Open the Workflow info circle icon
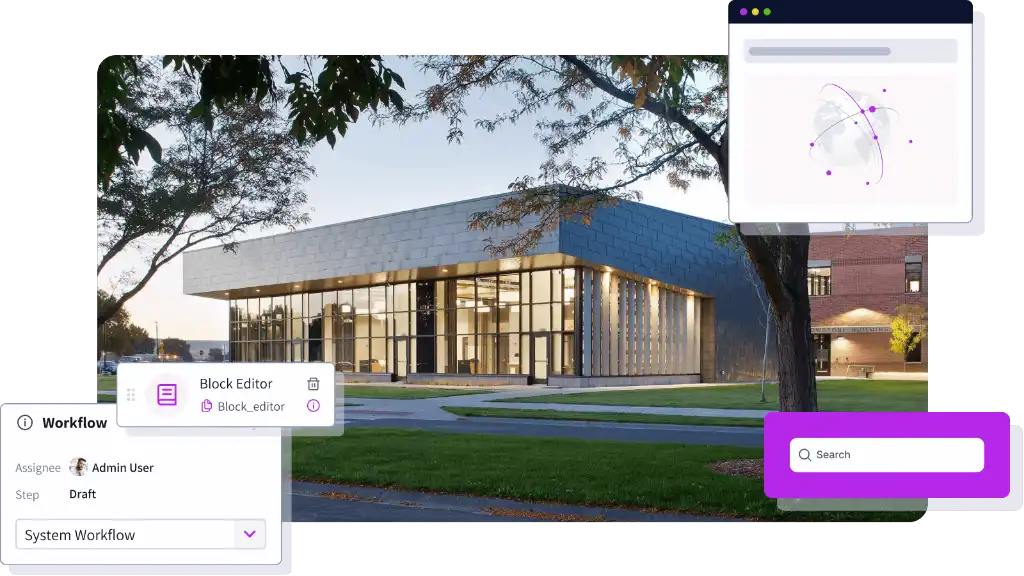1024x576 pixels. pyautogui.click(x=25, y=423)
